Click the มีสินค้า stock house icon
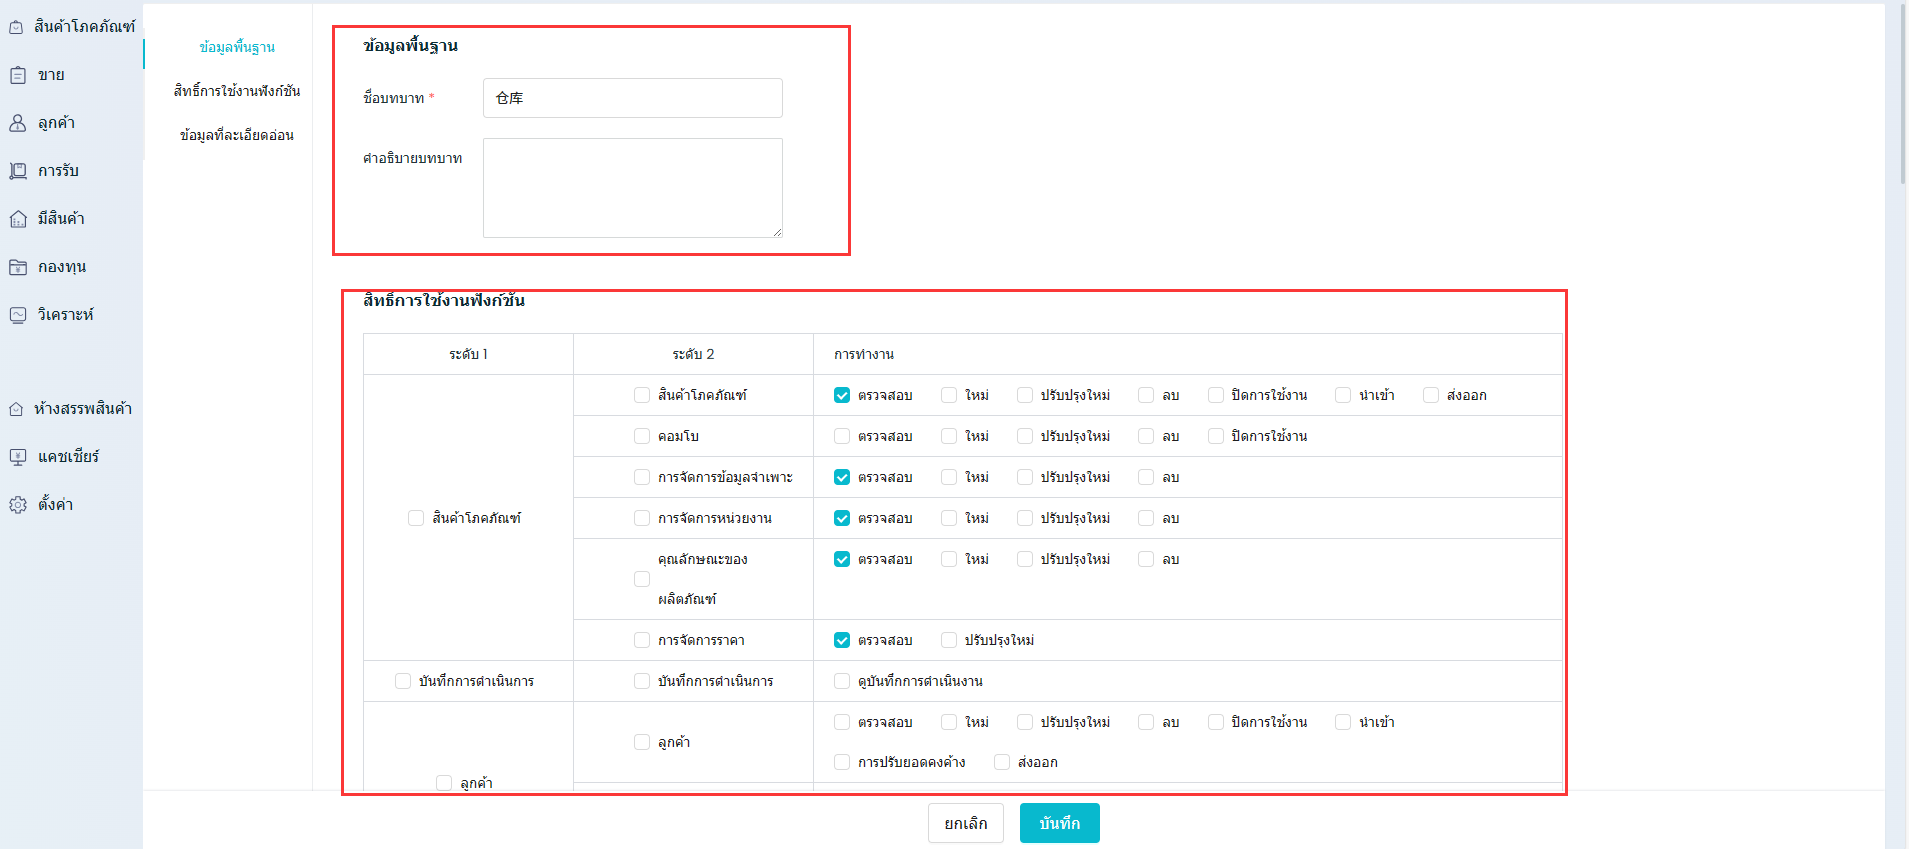This screenshot has width=1909, height=849. [18, 219]
